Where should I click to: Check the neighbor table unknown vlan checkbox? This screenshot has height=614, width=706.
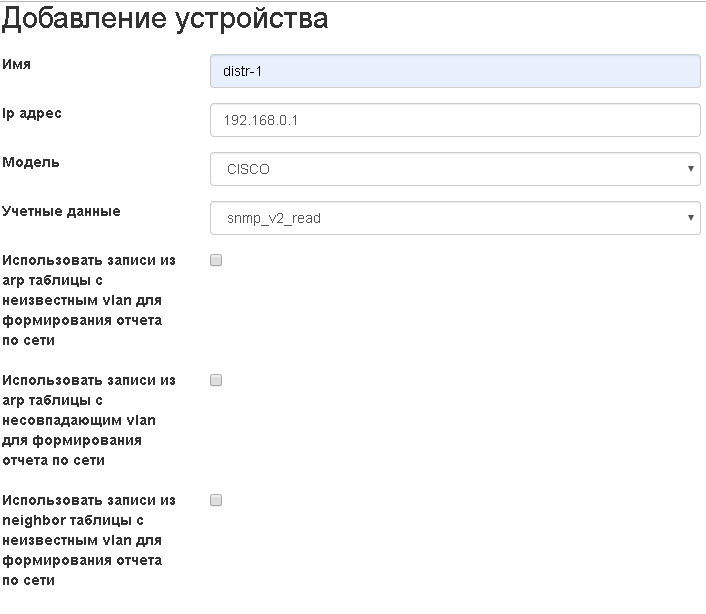(x=216, y=500)
